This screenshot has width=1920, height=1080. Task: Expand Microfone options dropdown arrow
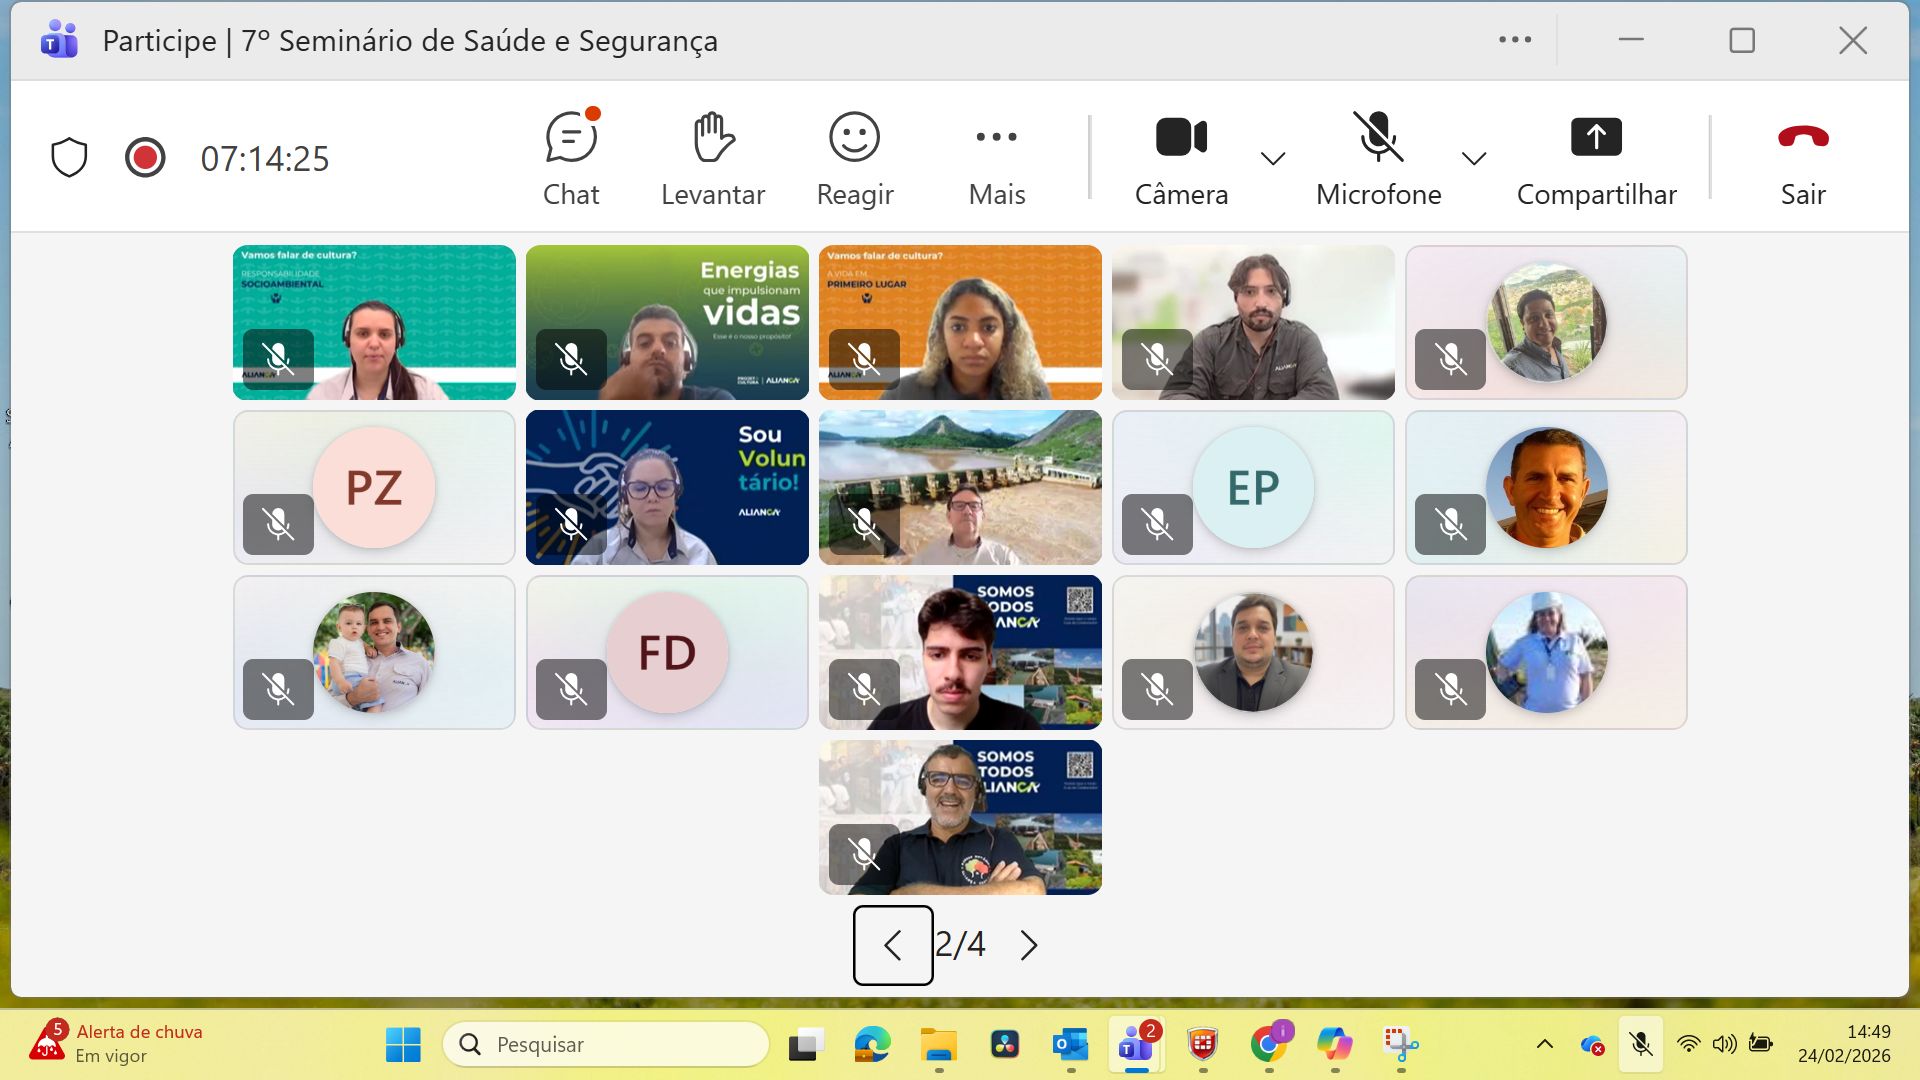[1473, 159]
